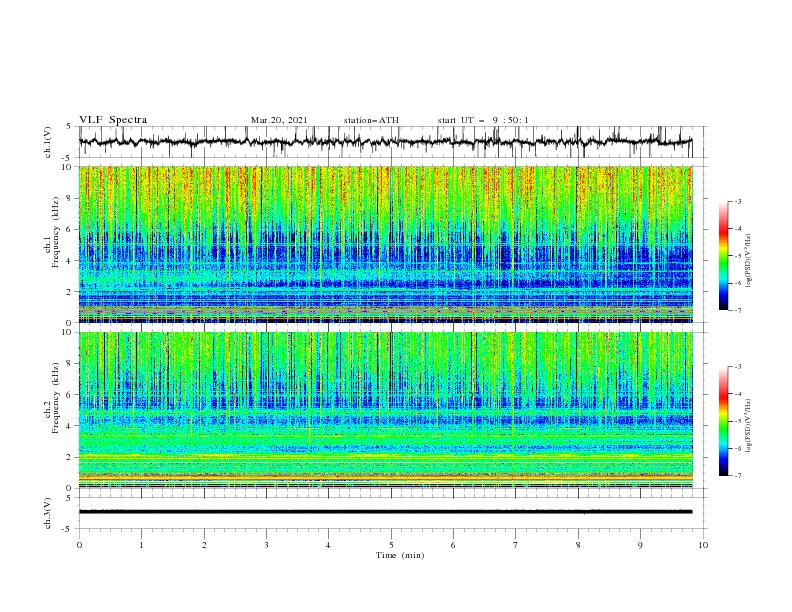This screenshot has width=792, height=612.
Task: Click the time axis tick label "1"
Action: pyautogui.click(x=141, y=545)
